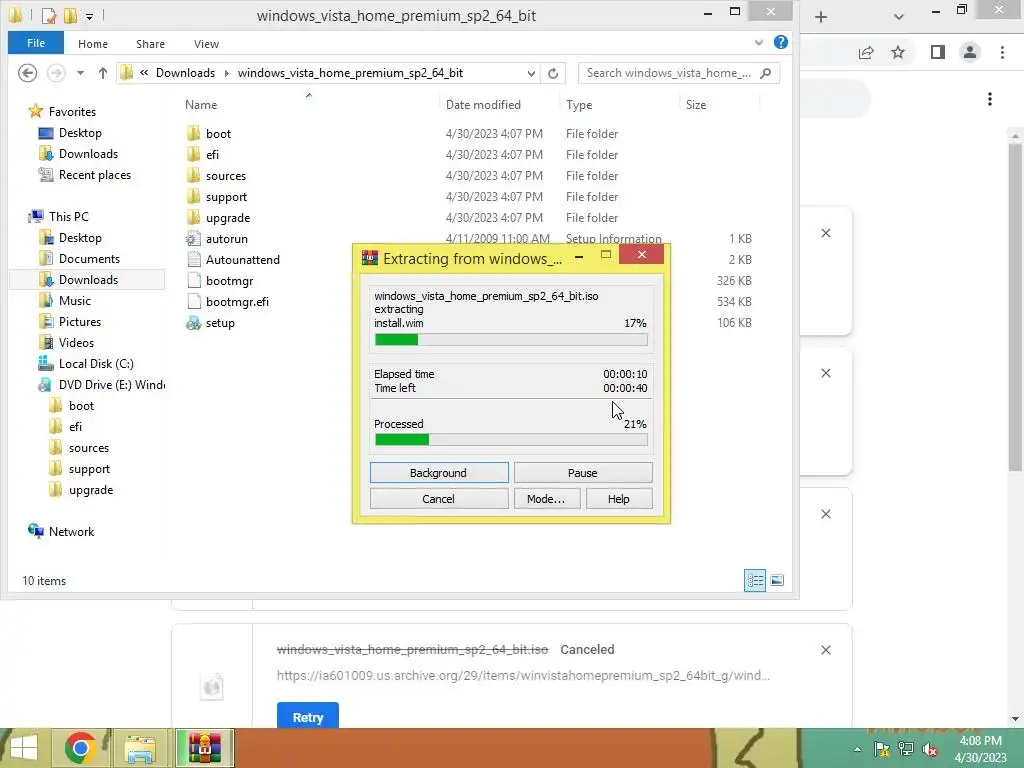Go up one folder level with Up arrow
This screenshot has height=768, width=1024.
(103, 72)
